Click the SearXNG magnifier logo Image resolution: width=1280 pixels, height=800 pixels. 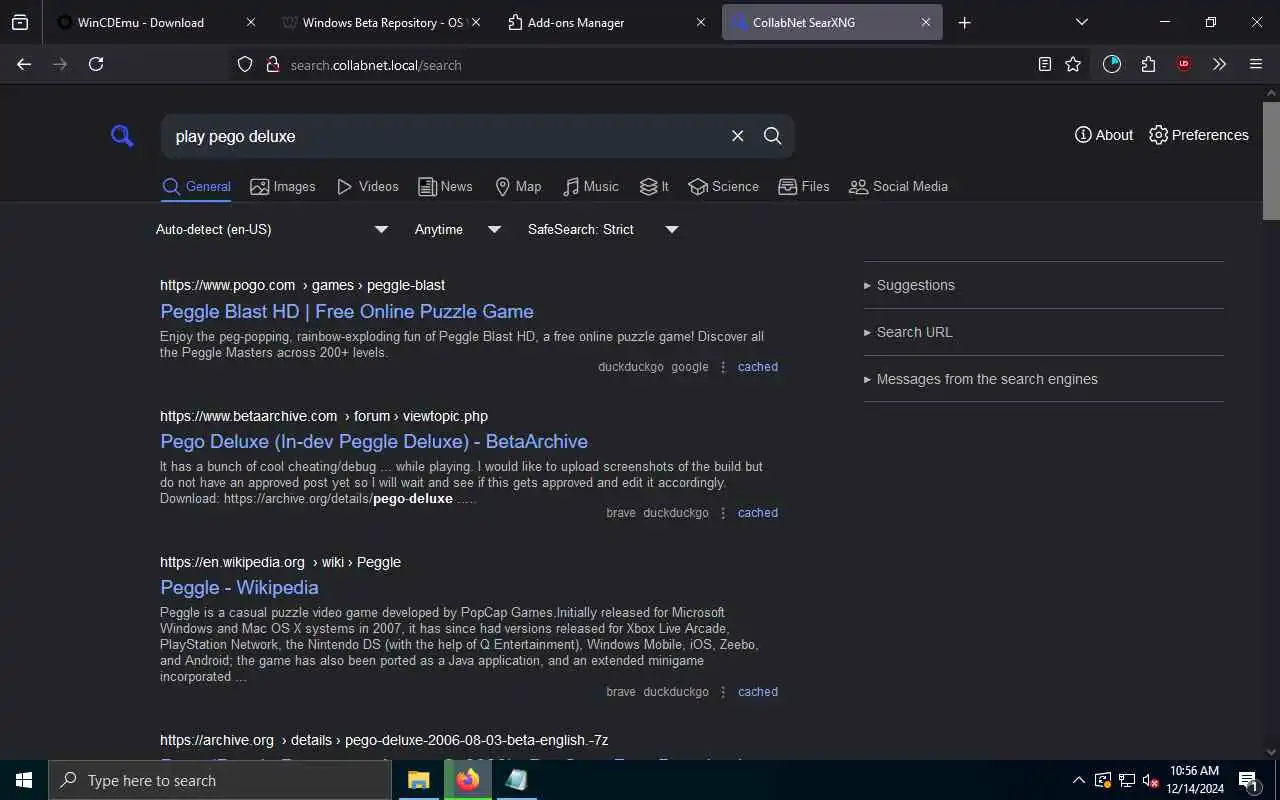pyautogui.click(x=122, y=136)
